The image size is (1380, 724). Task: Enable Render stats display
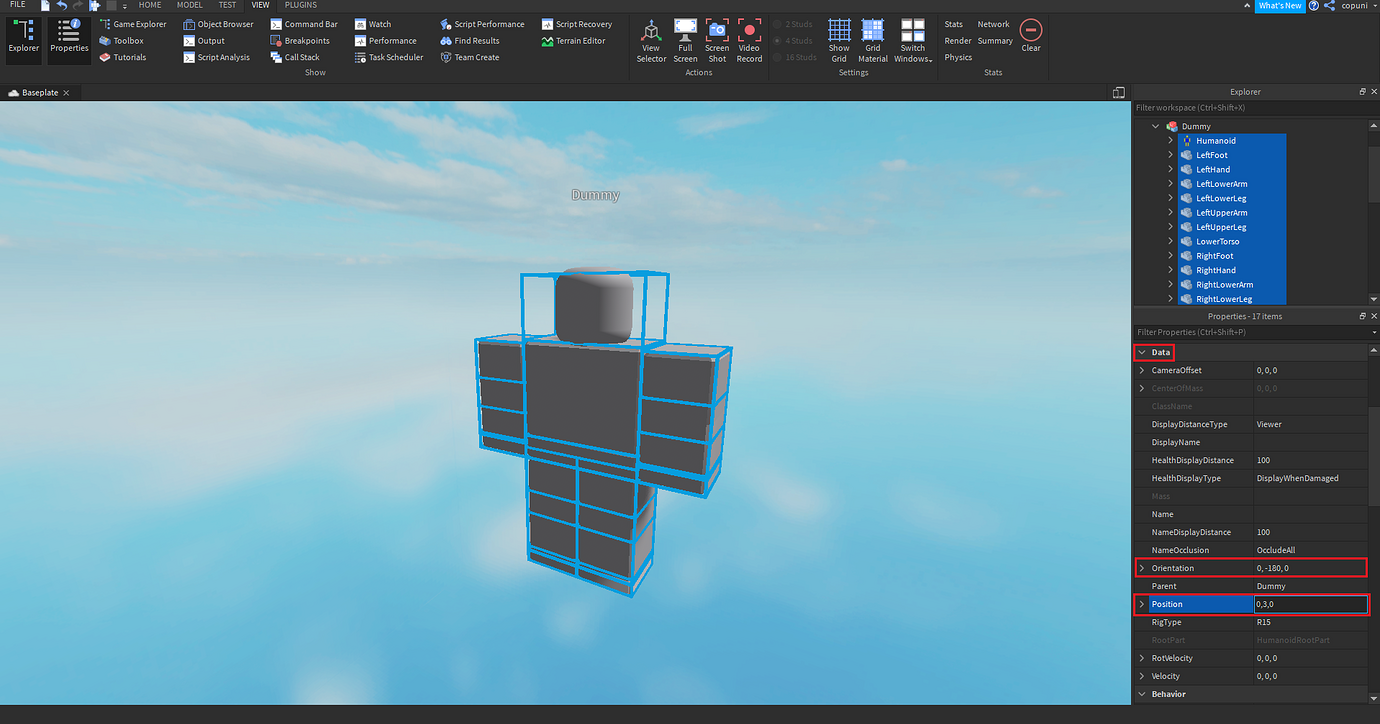point(957,40)
